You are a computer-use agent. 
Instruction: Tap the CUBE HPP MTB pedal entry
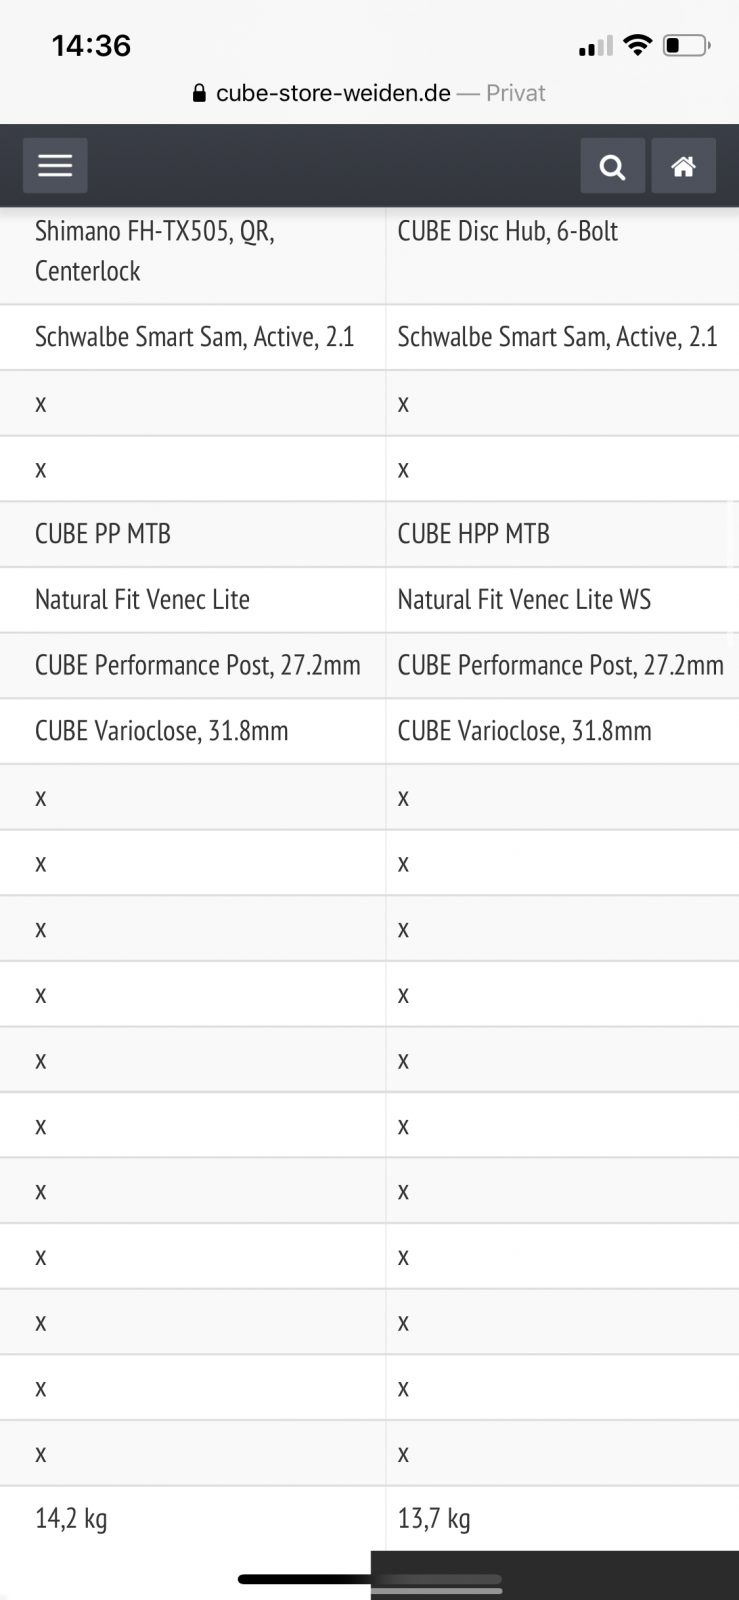(x=474, y=534)
